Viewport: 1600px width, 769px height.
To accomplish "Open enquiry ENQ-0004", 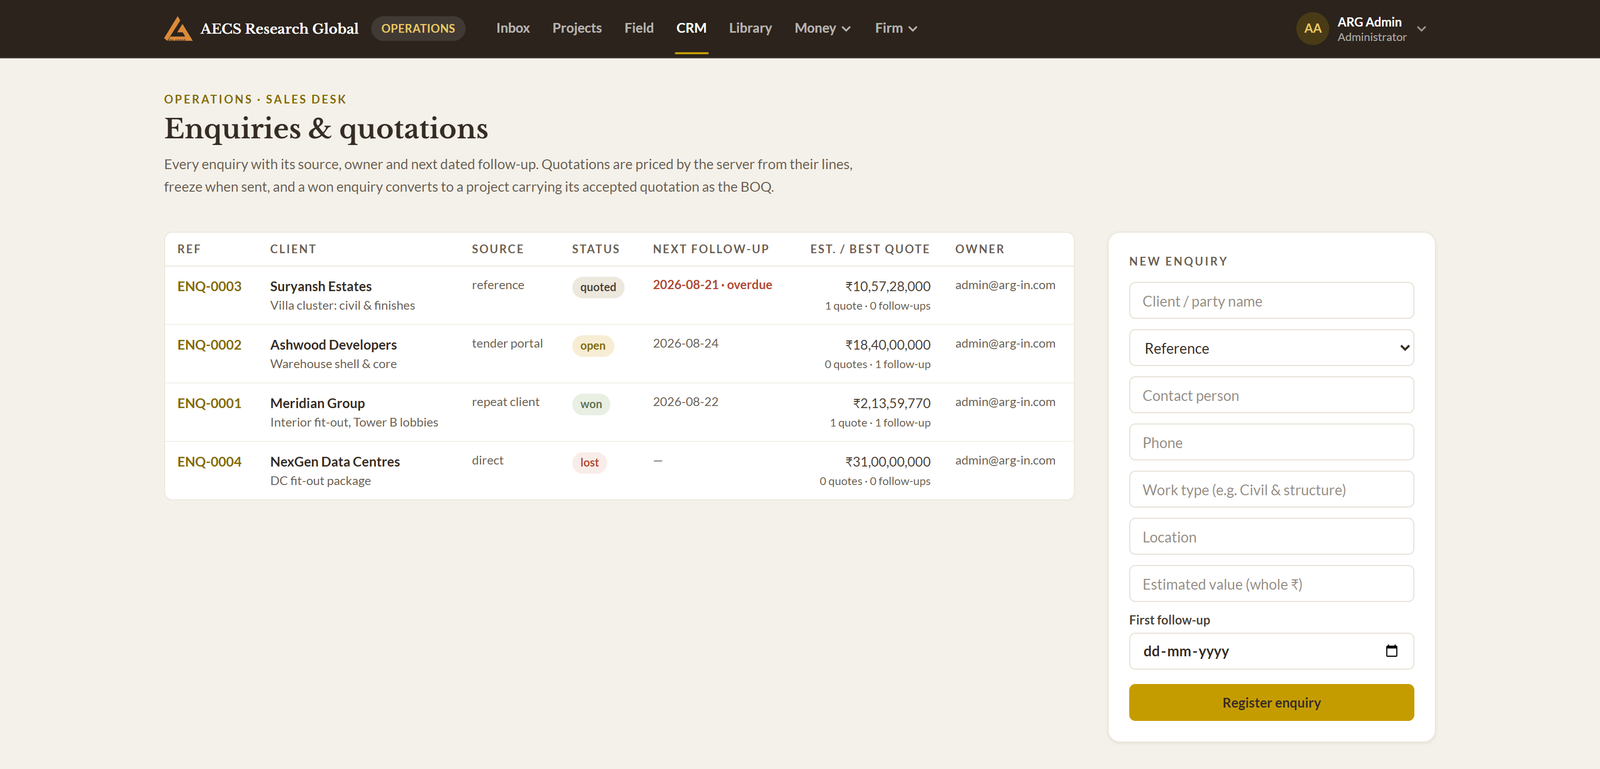I will coord(209,462).
